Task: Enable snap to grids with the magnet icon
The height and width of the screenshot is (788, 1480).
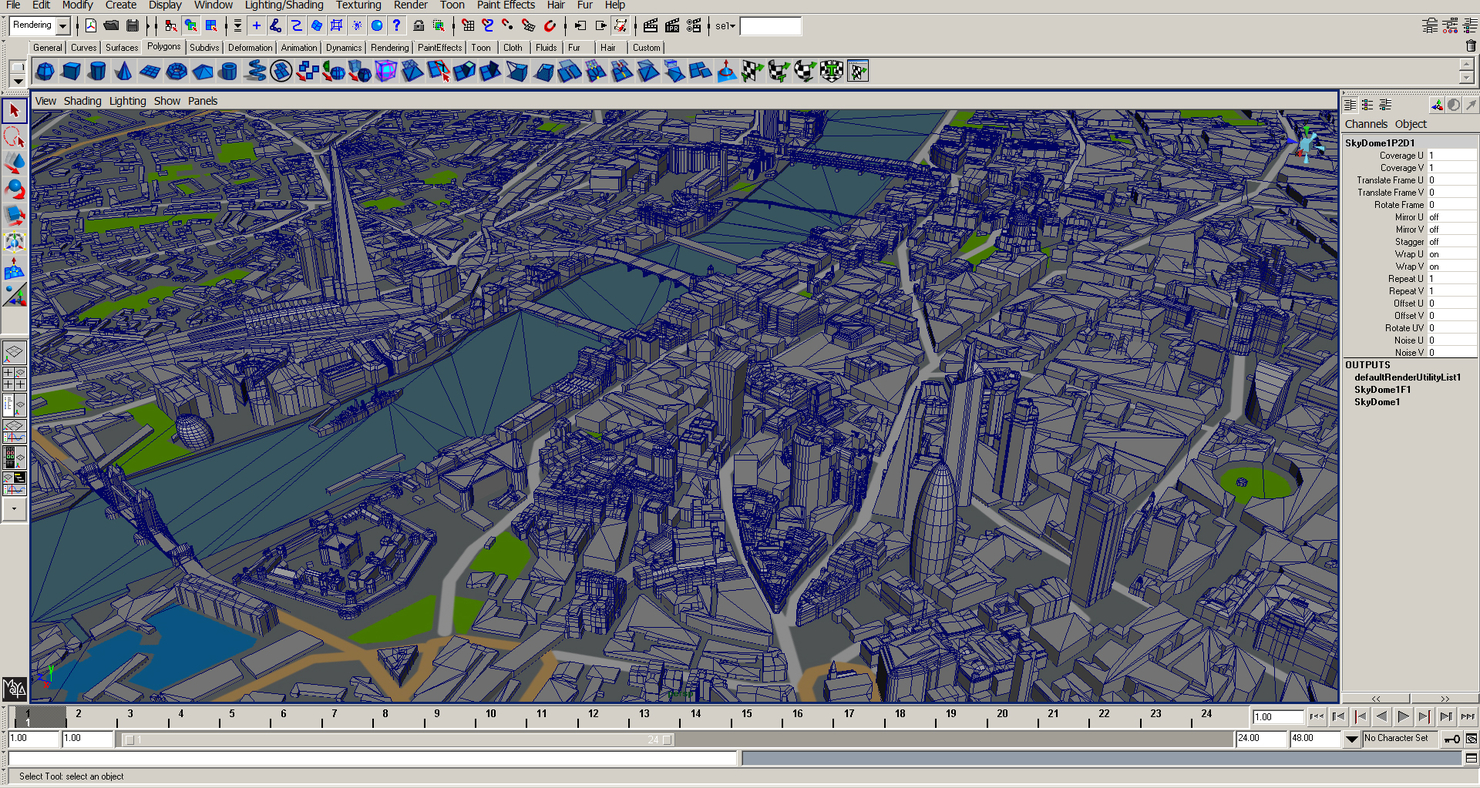Action: pyautogui.click(x=469, y=25)
